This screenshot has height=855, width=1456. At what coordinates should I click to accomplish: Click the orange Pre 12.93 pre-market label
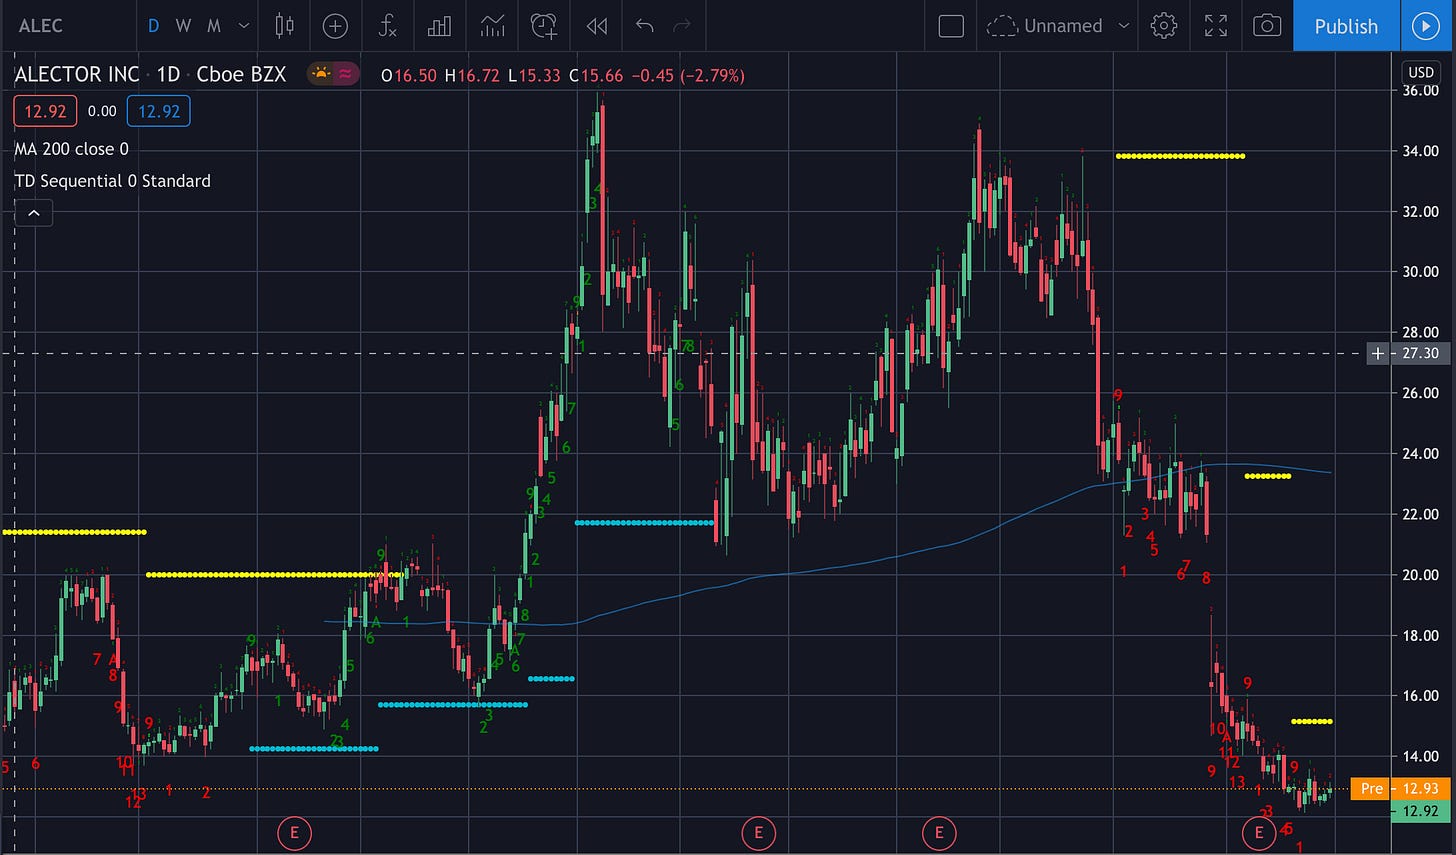[1400, 789]
